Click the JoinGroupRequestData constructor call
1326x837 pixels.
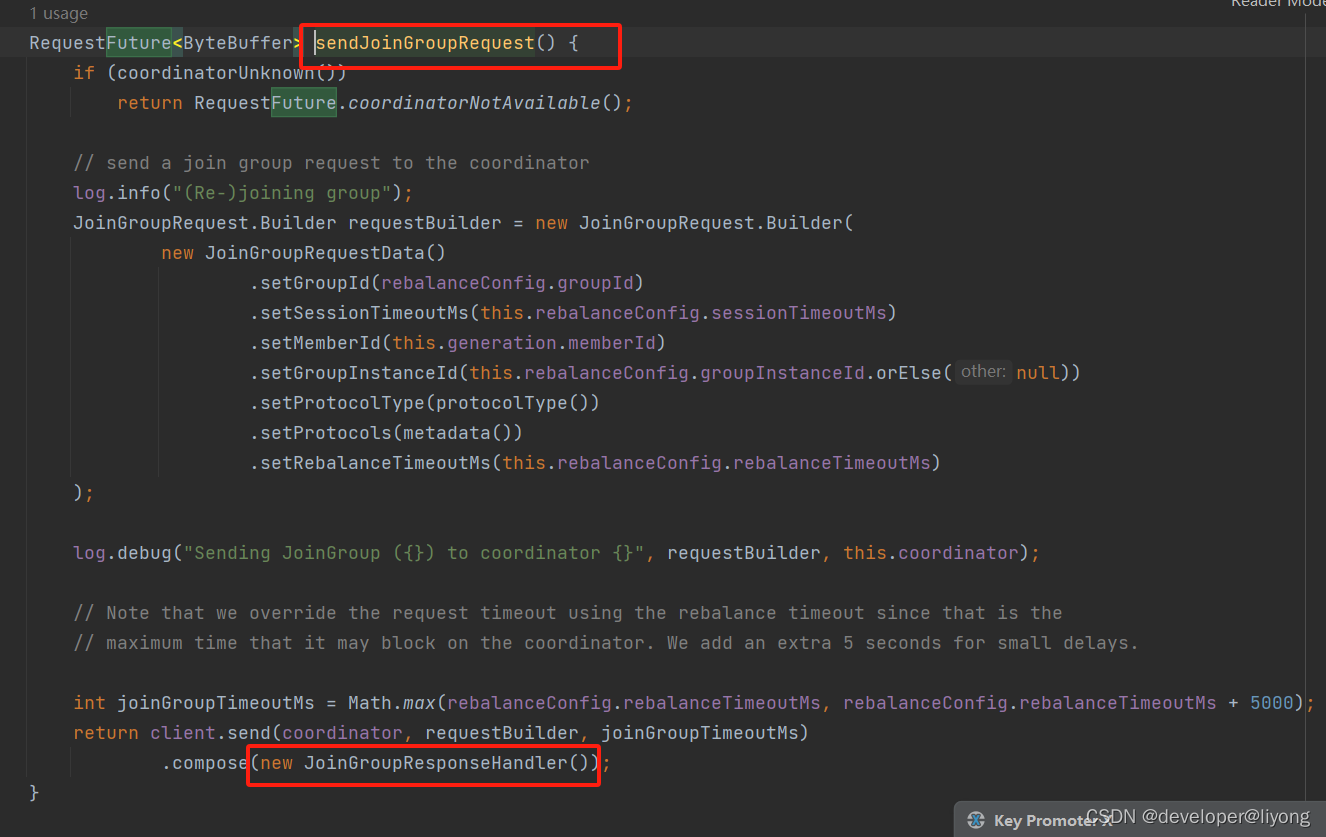325,253
